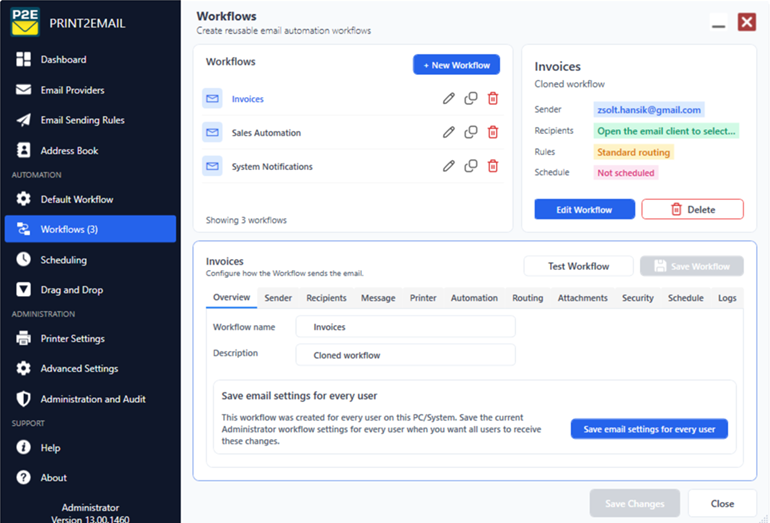The height and width of the screenshot is (523, 770).
Task: Click the Help info icon
Action: pyautogui.click(x=23, y=447)
